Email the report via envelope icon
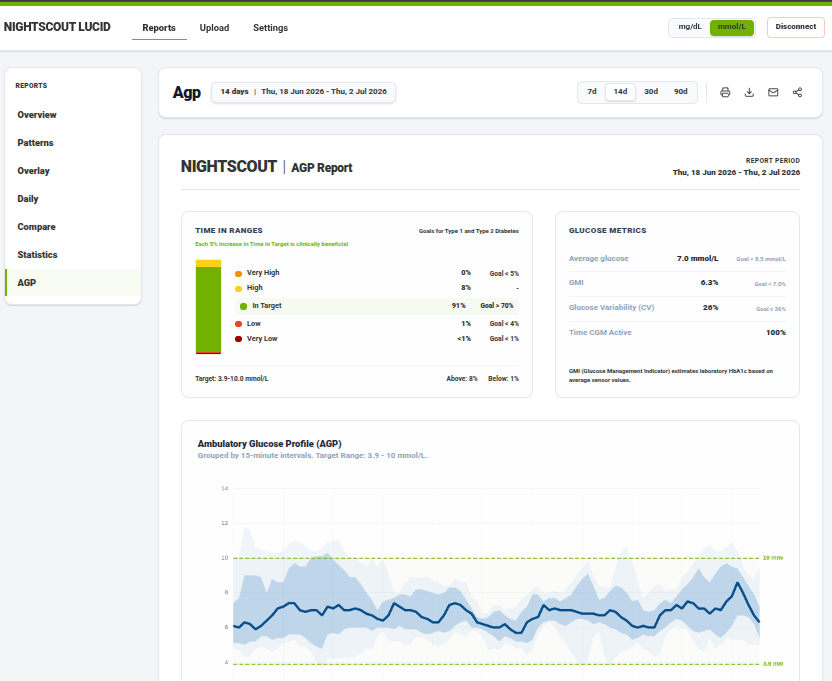832x681 pixels. click(773, 92)
